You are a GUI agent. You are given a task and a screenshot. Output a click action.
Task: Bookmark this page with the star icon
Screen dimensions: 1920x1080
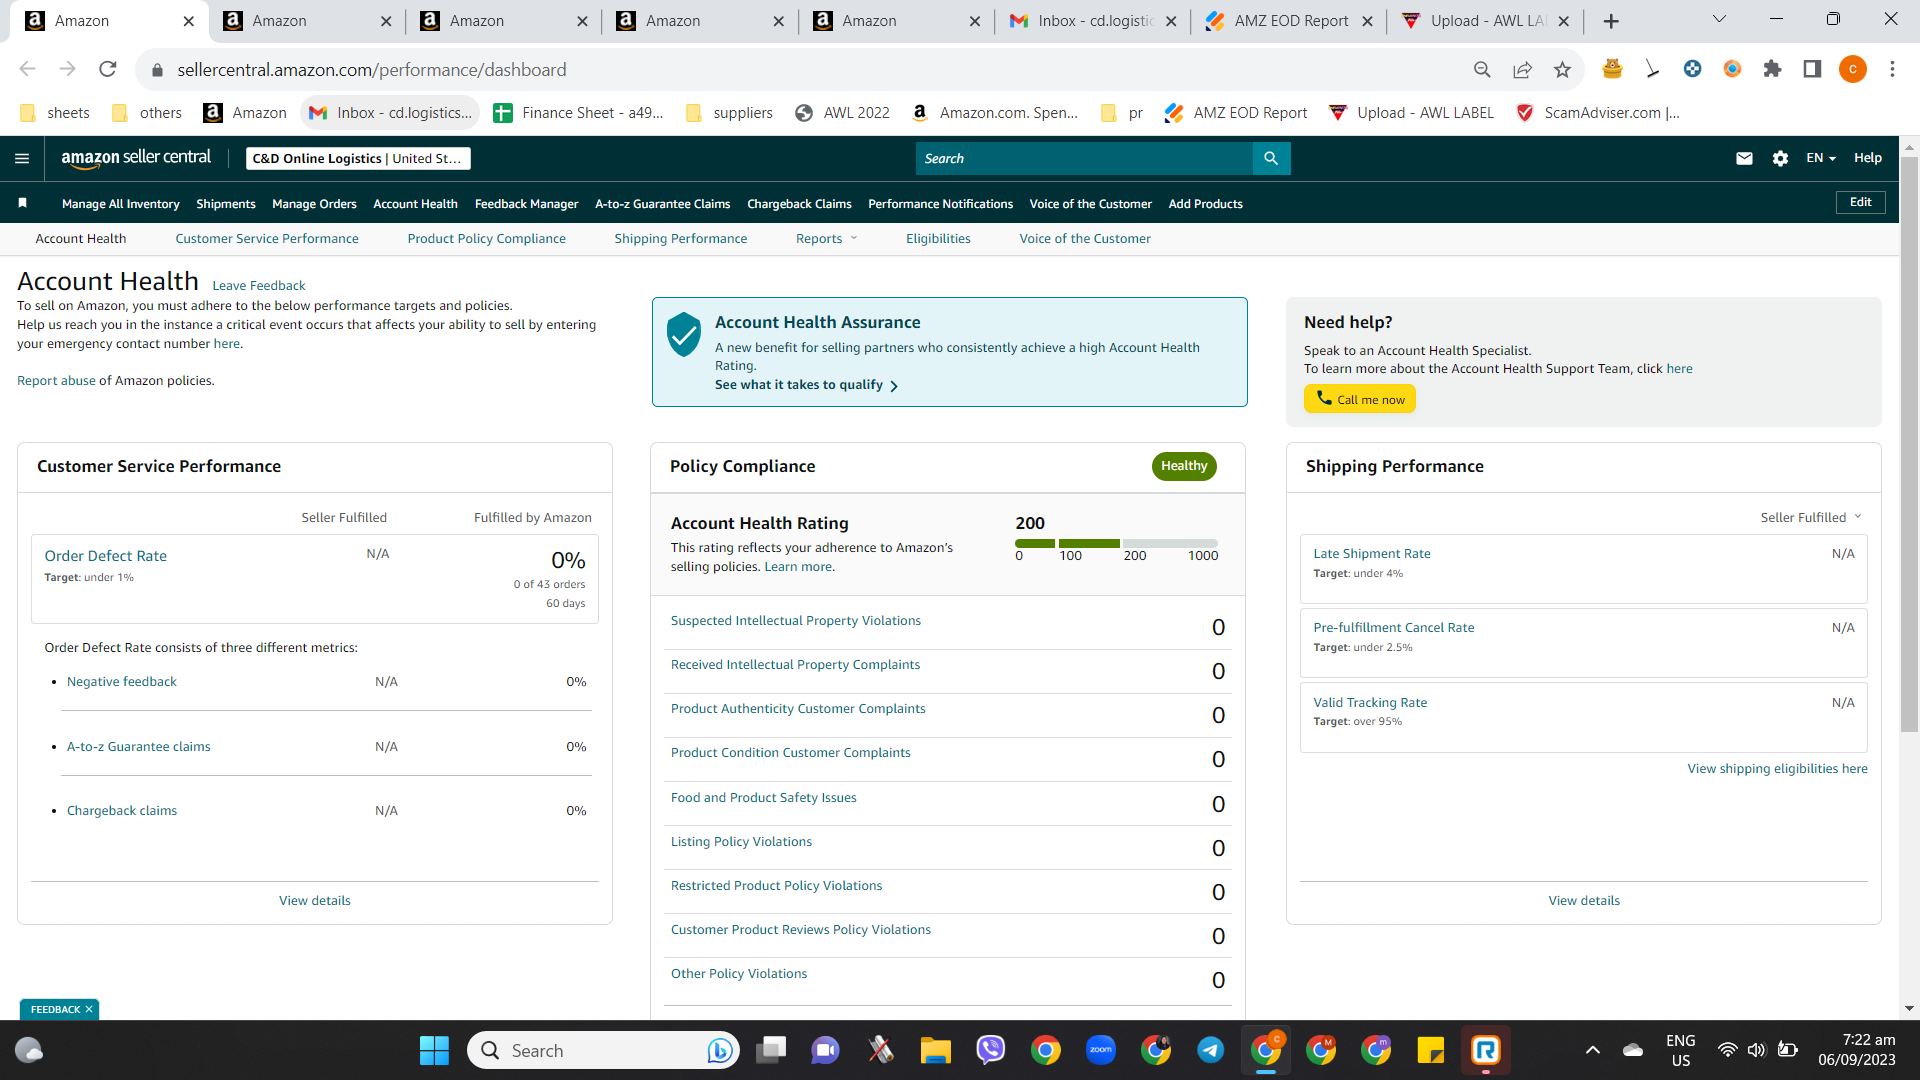[x=1562, y=69]
